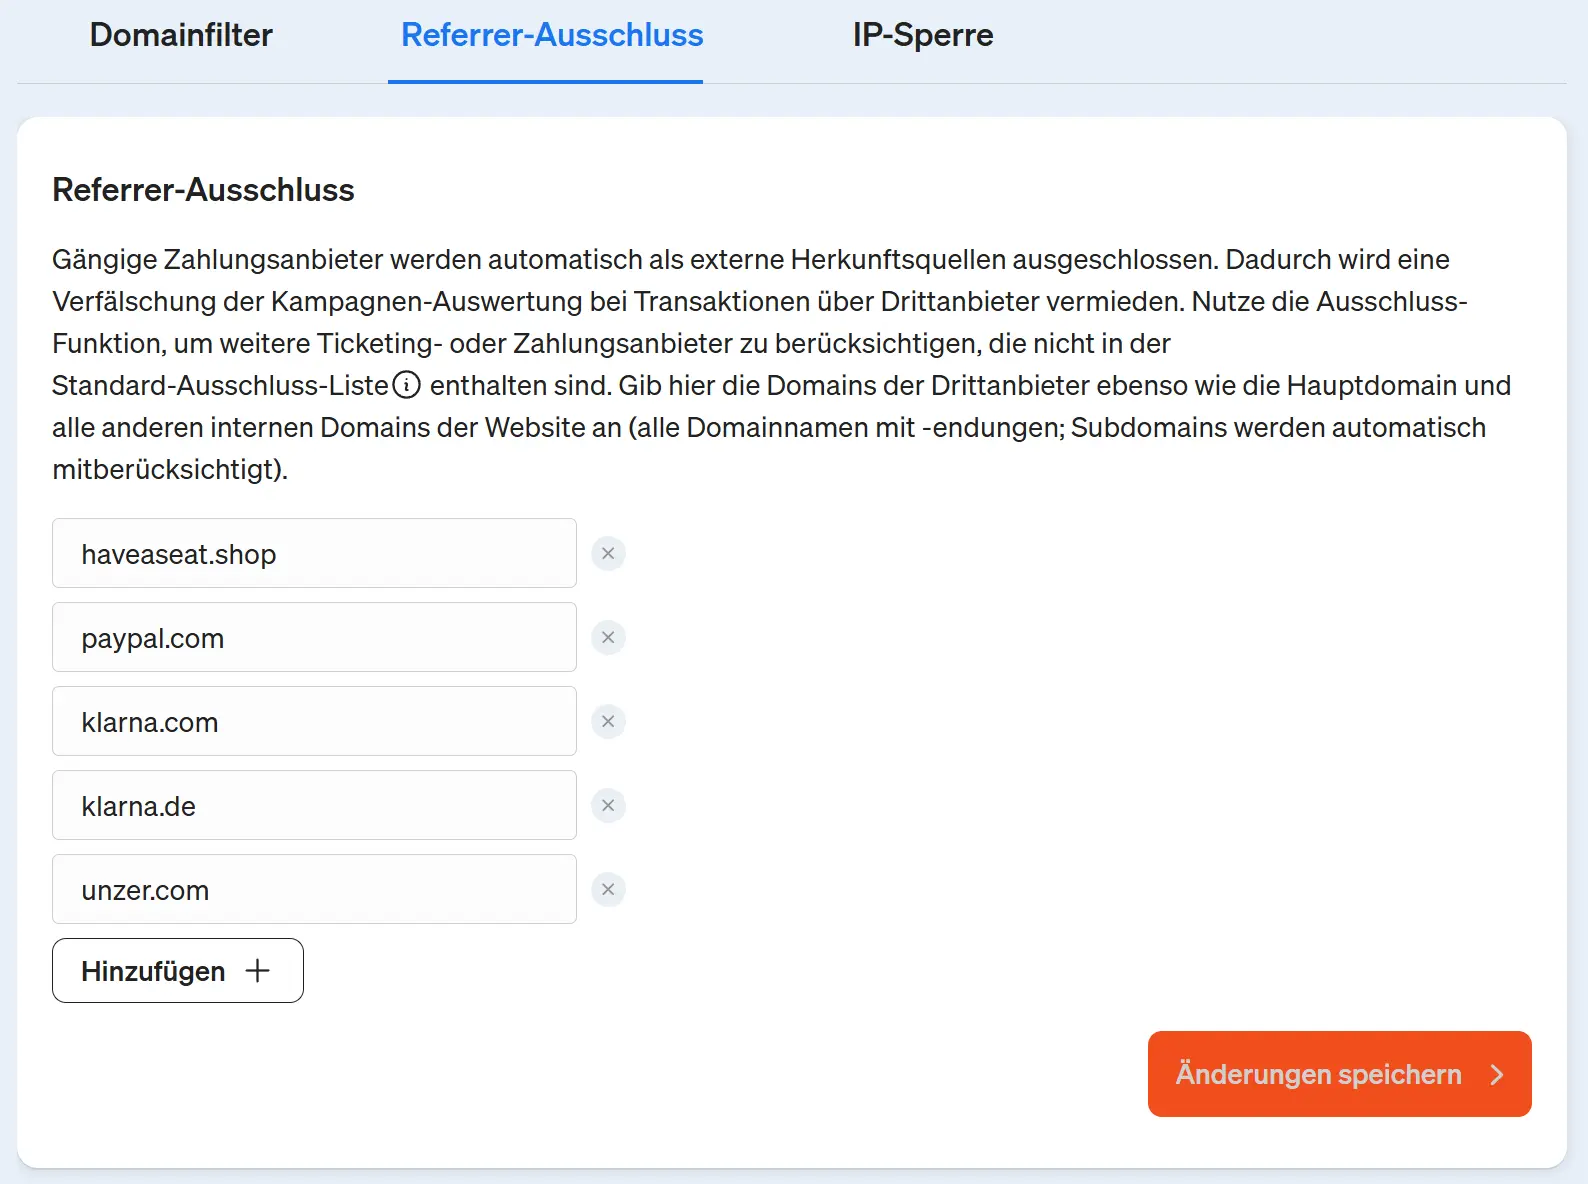This screenshot has height=1184, width=1588.
Task: Open the IP-Sperre tab
Action: pos(923,35)
